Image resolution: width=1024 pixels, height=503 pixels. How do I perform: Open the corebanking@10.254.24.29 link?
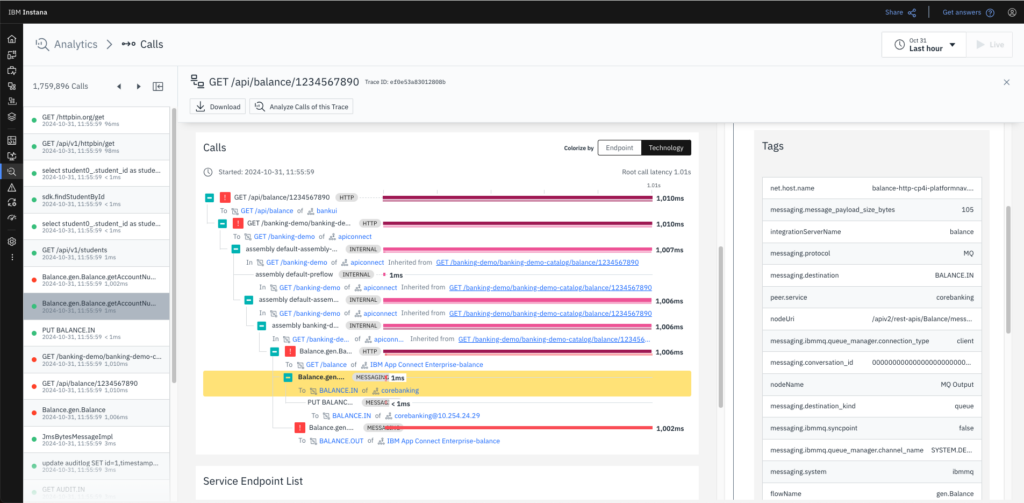pos(436,415)
